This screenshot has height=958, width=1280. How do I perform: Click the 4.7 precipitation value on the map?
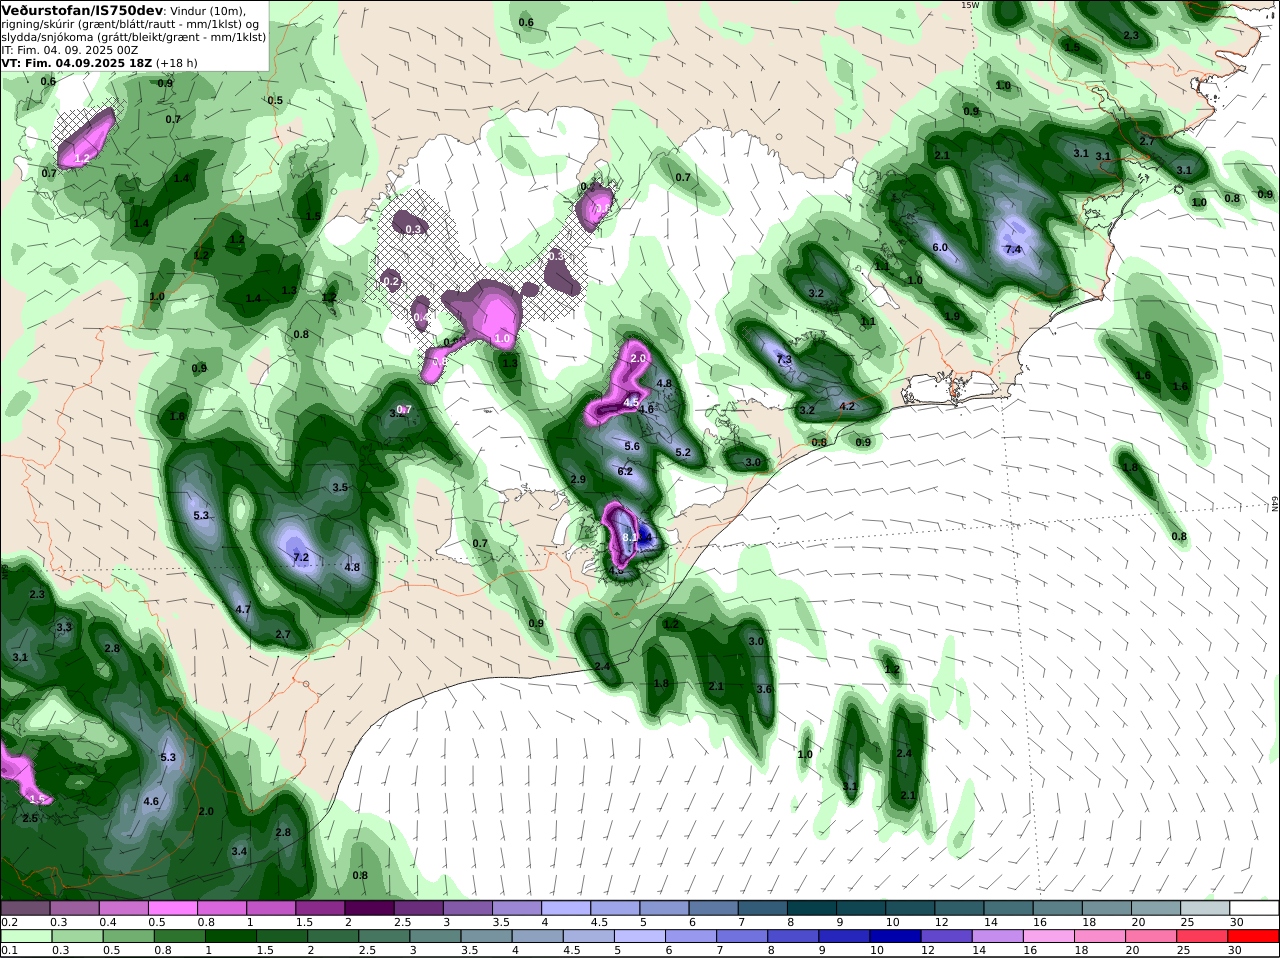243,608
